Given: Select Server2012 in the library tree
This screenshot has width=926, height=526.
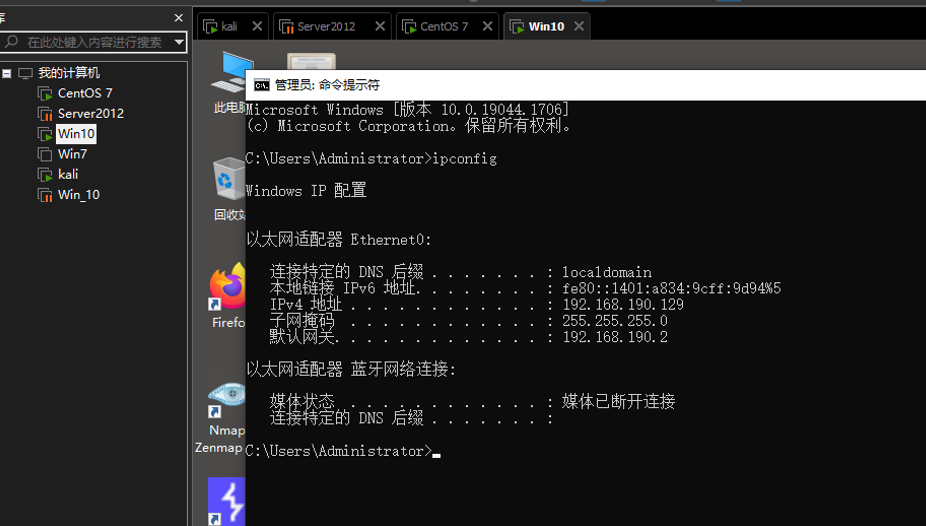Looking at the screenshot, I should click(90, 113).
